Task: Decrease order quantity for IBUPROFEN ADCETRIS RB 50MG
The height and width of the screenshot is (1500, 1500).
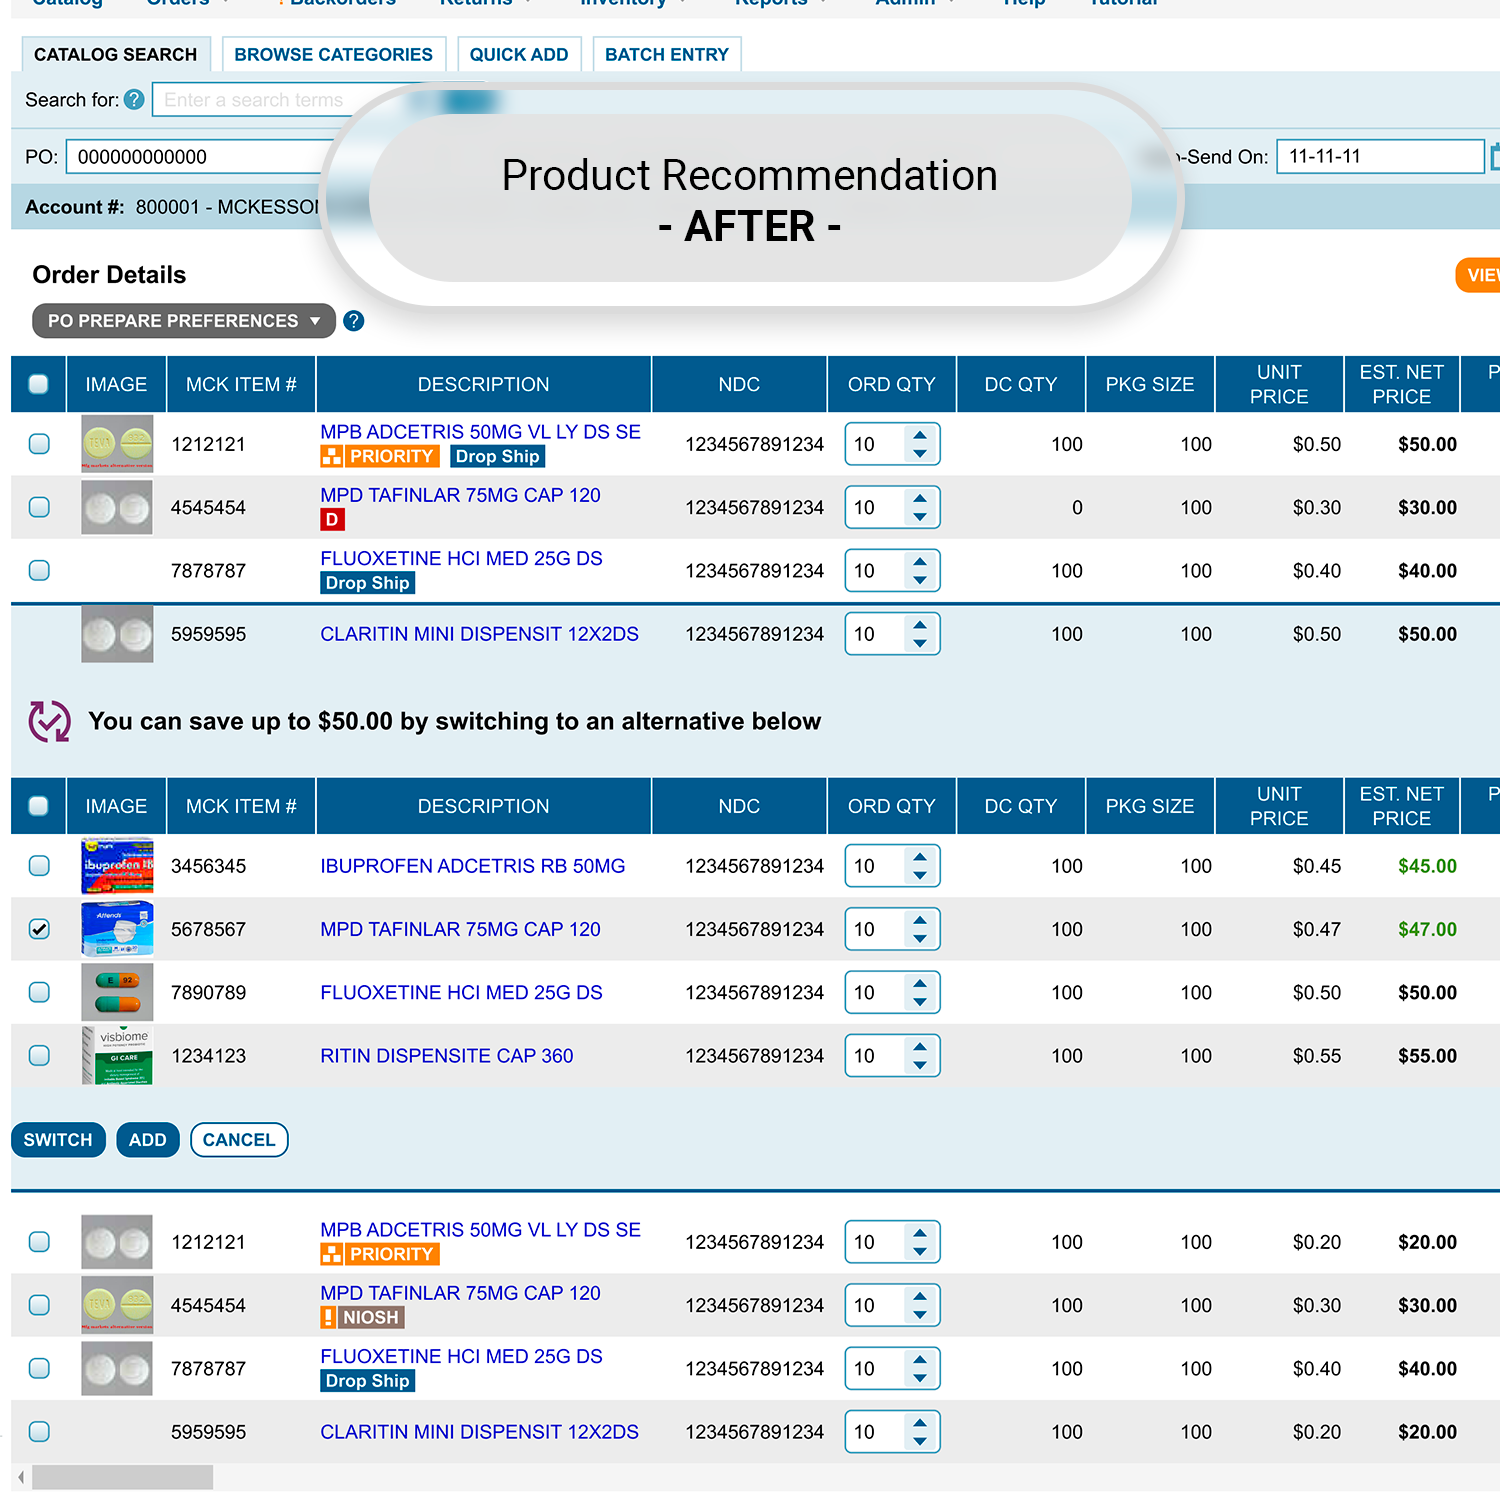Action: pos(920,876)
